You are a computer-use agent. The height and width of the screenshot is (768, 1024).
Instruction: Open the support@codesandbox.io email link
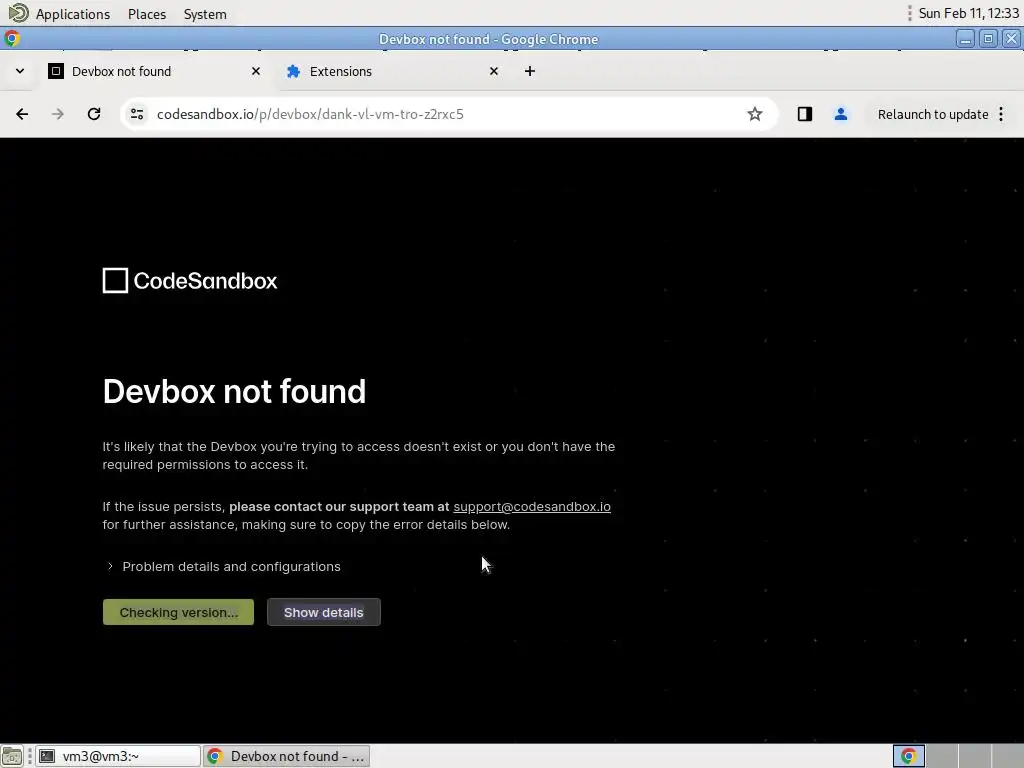532,507
